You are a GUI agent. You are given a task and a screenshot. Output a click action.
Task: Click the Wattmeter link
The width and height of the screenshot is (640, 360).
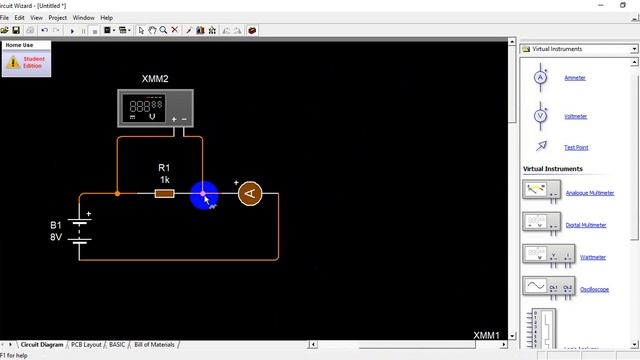pos(593,257)
